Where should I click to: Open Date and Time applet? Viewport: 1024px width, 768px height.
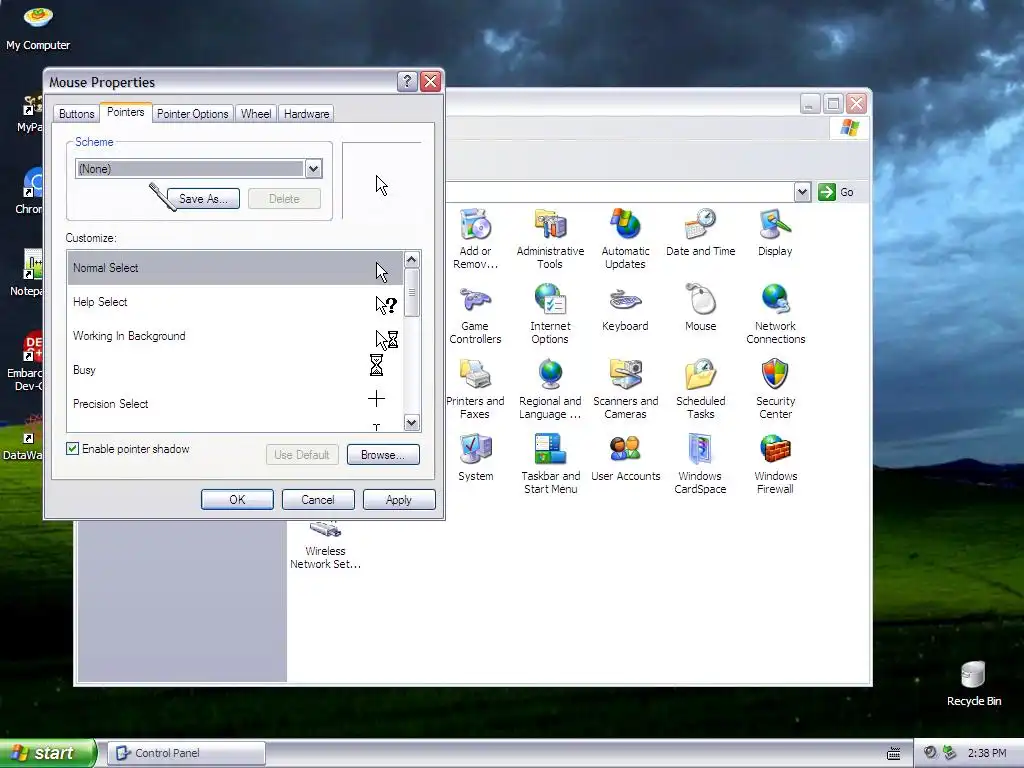point(700,232)
